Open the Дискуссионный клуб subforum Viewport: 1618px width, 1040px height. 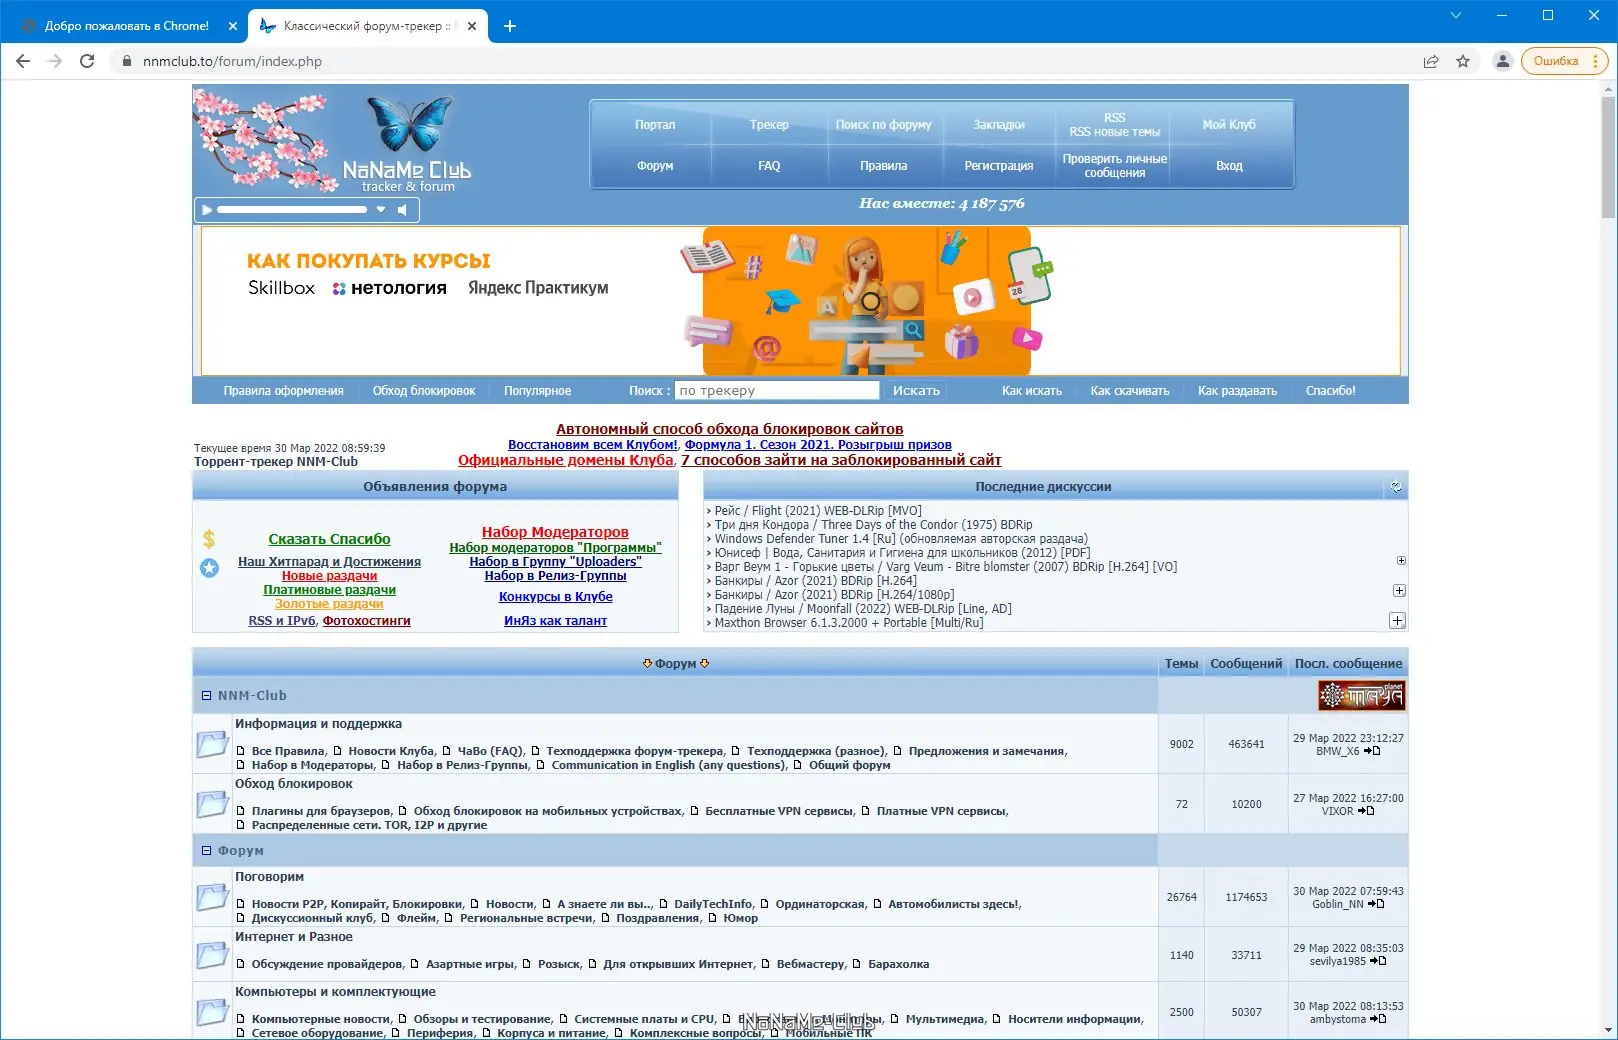pyautogui.click(x=313, y=918)
